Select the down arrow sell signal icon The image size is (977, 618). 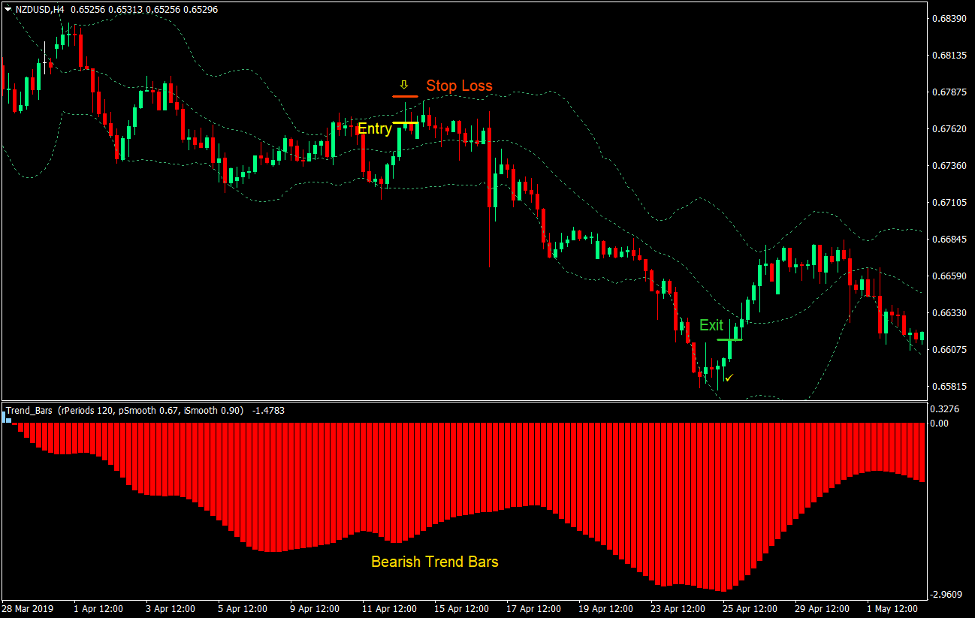tap(404, 85)
